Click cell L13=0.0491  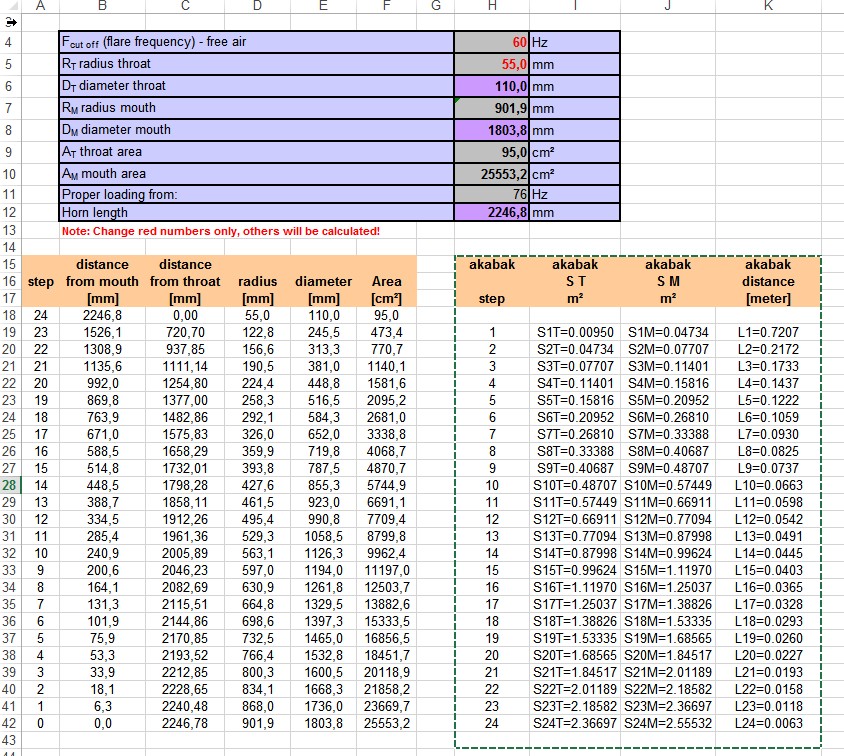click(x=768, y=536)
